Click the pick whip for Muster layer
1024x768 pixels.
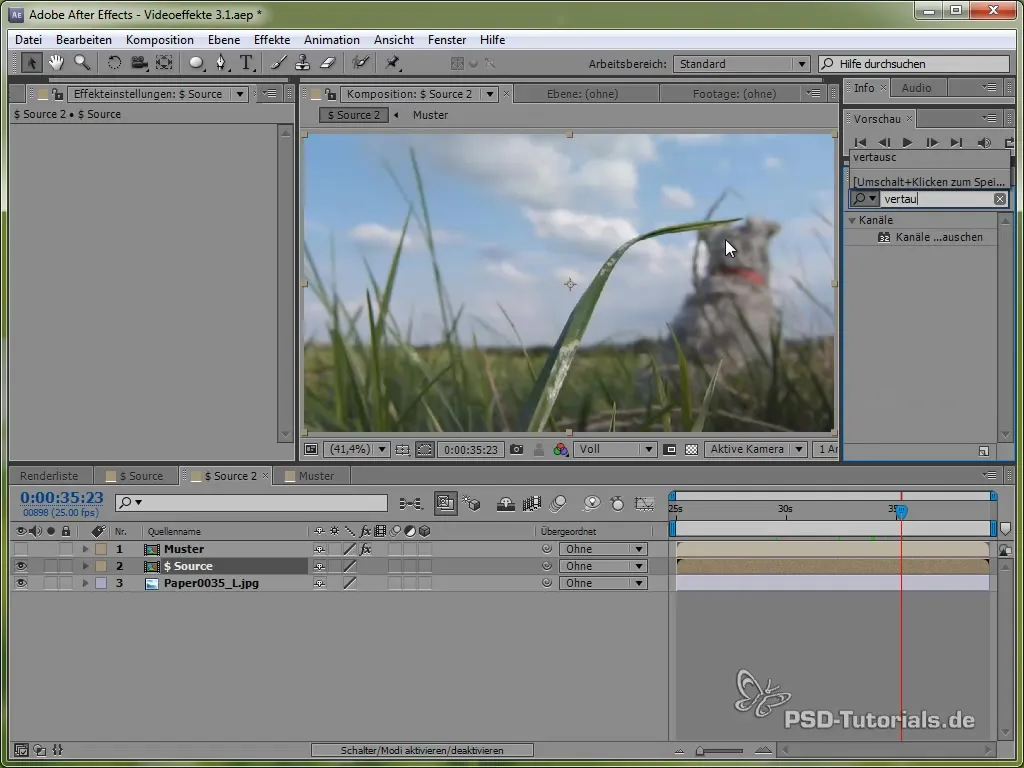547,549
